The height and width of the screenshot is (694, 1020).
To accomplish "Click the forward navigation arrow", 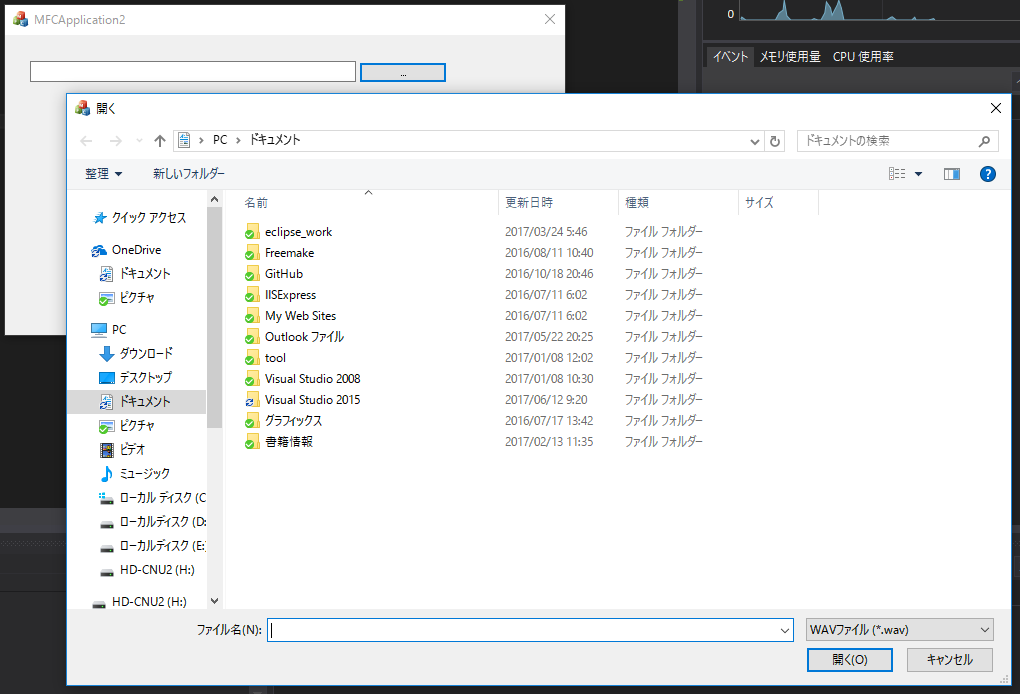I will [x=115, y=140].
